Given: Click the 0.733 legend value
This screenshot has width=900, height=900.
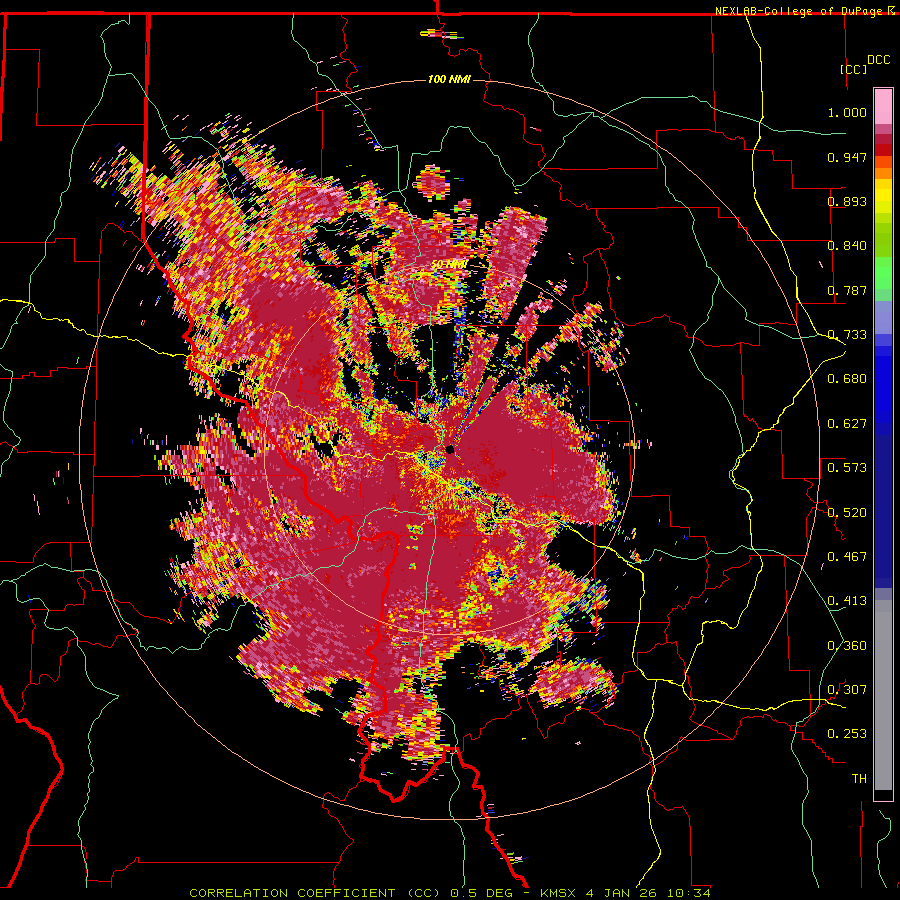Looking at the screenshot, I should [x=847, y=335].
